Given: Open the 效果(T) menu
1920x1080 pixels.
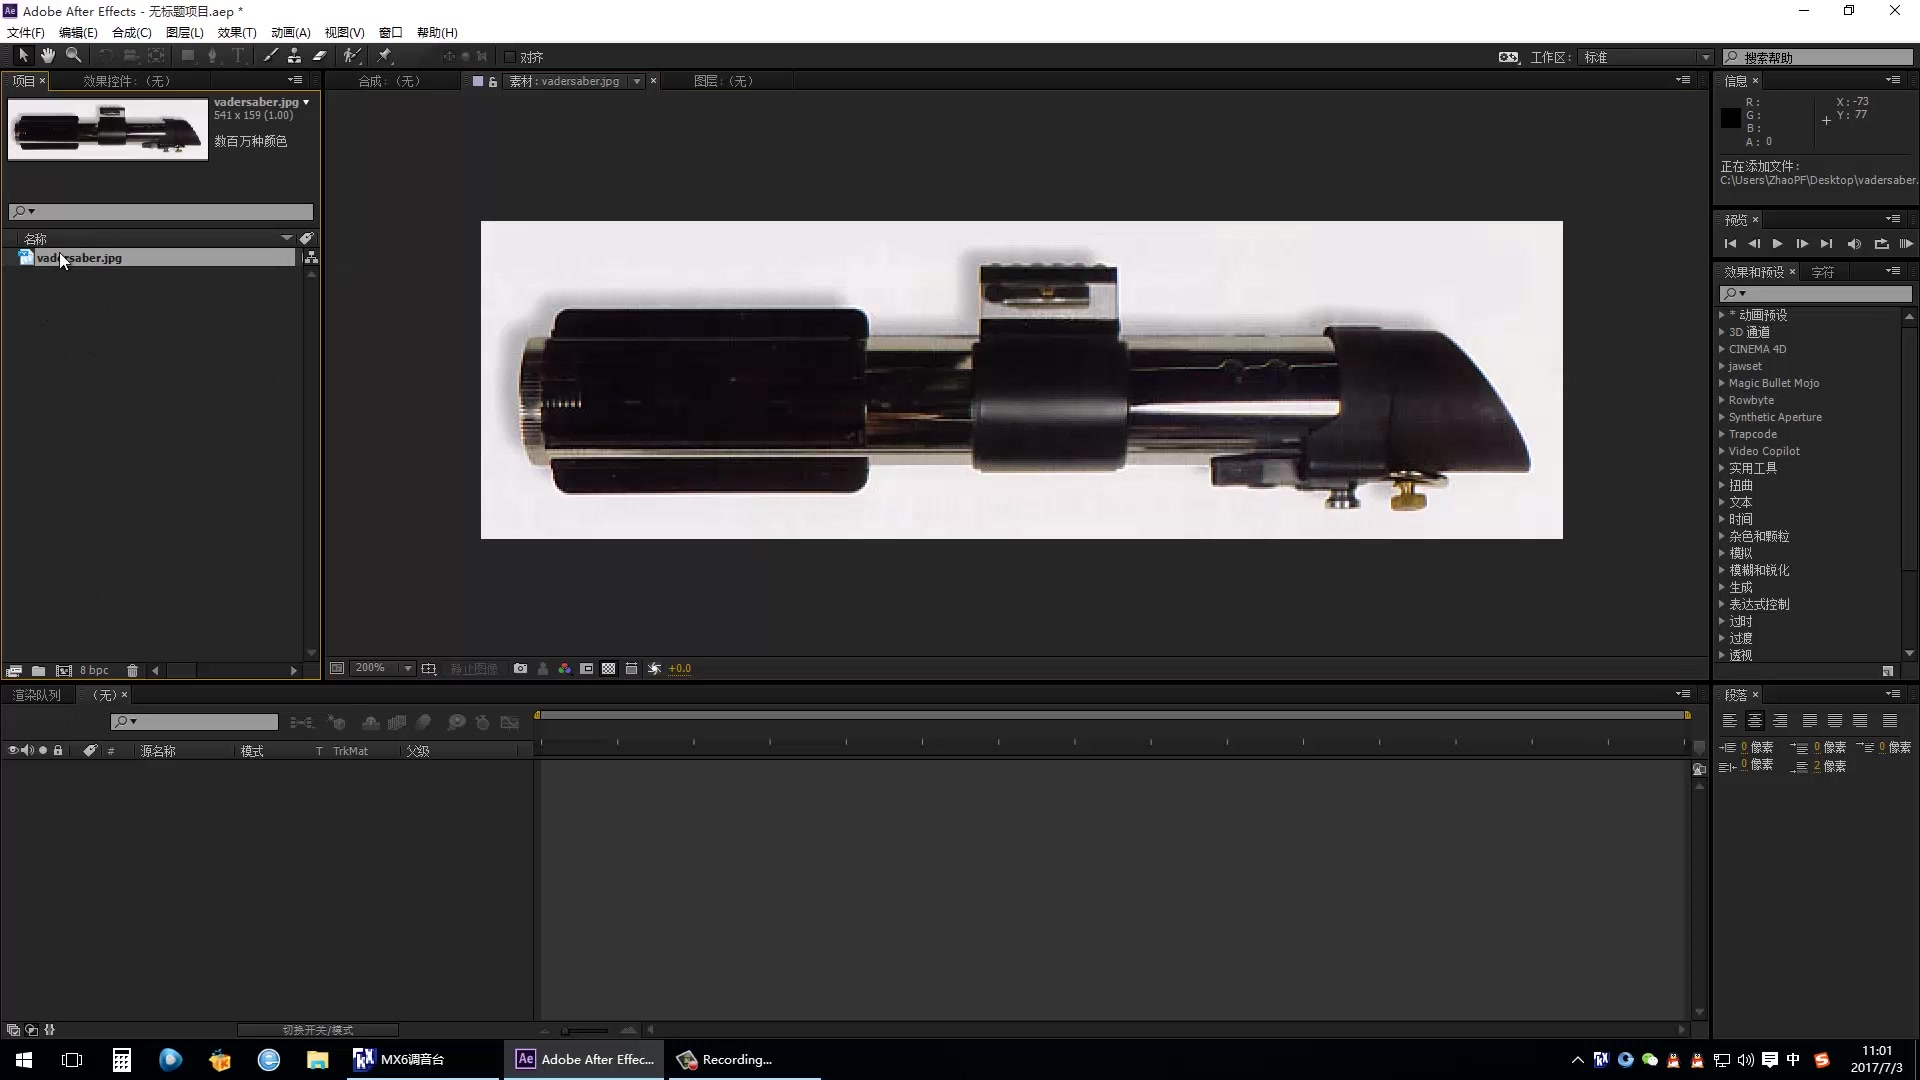Looking at the screenshot, I should 236,33.
